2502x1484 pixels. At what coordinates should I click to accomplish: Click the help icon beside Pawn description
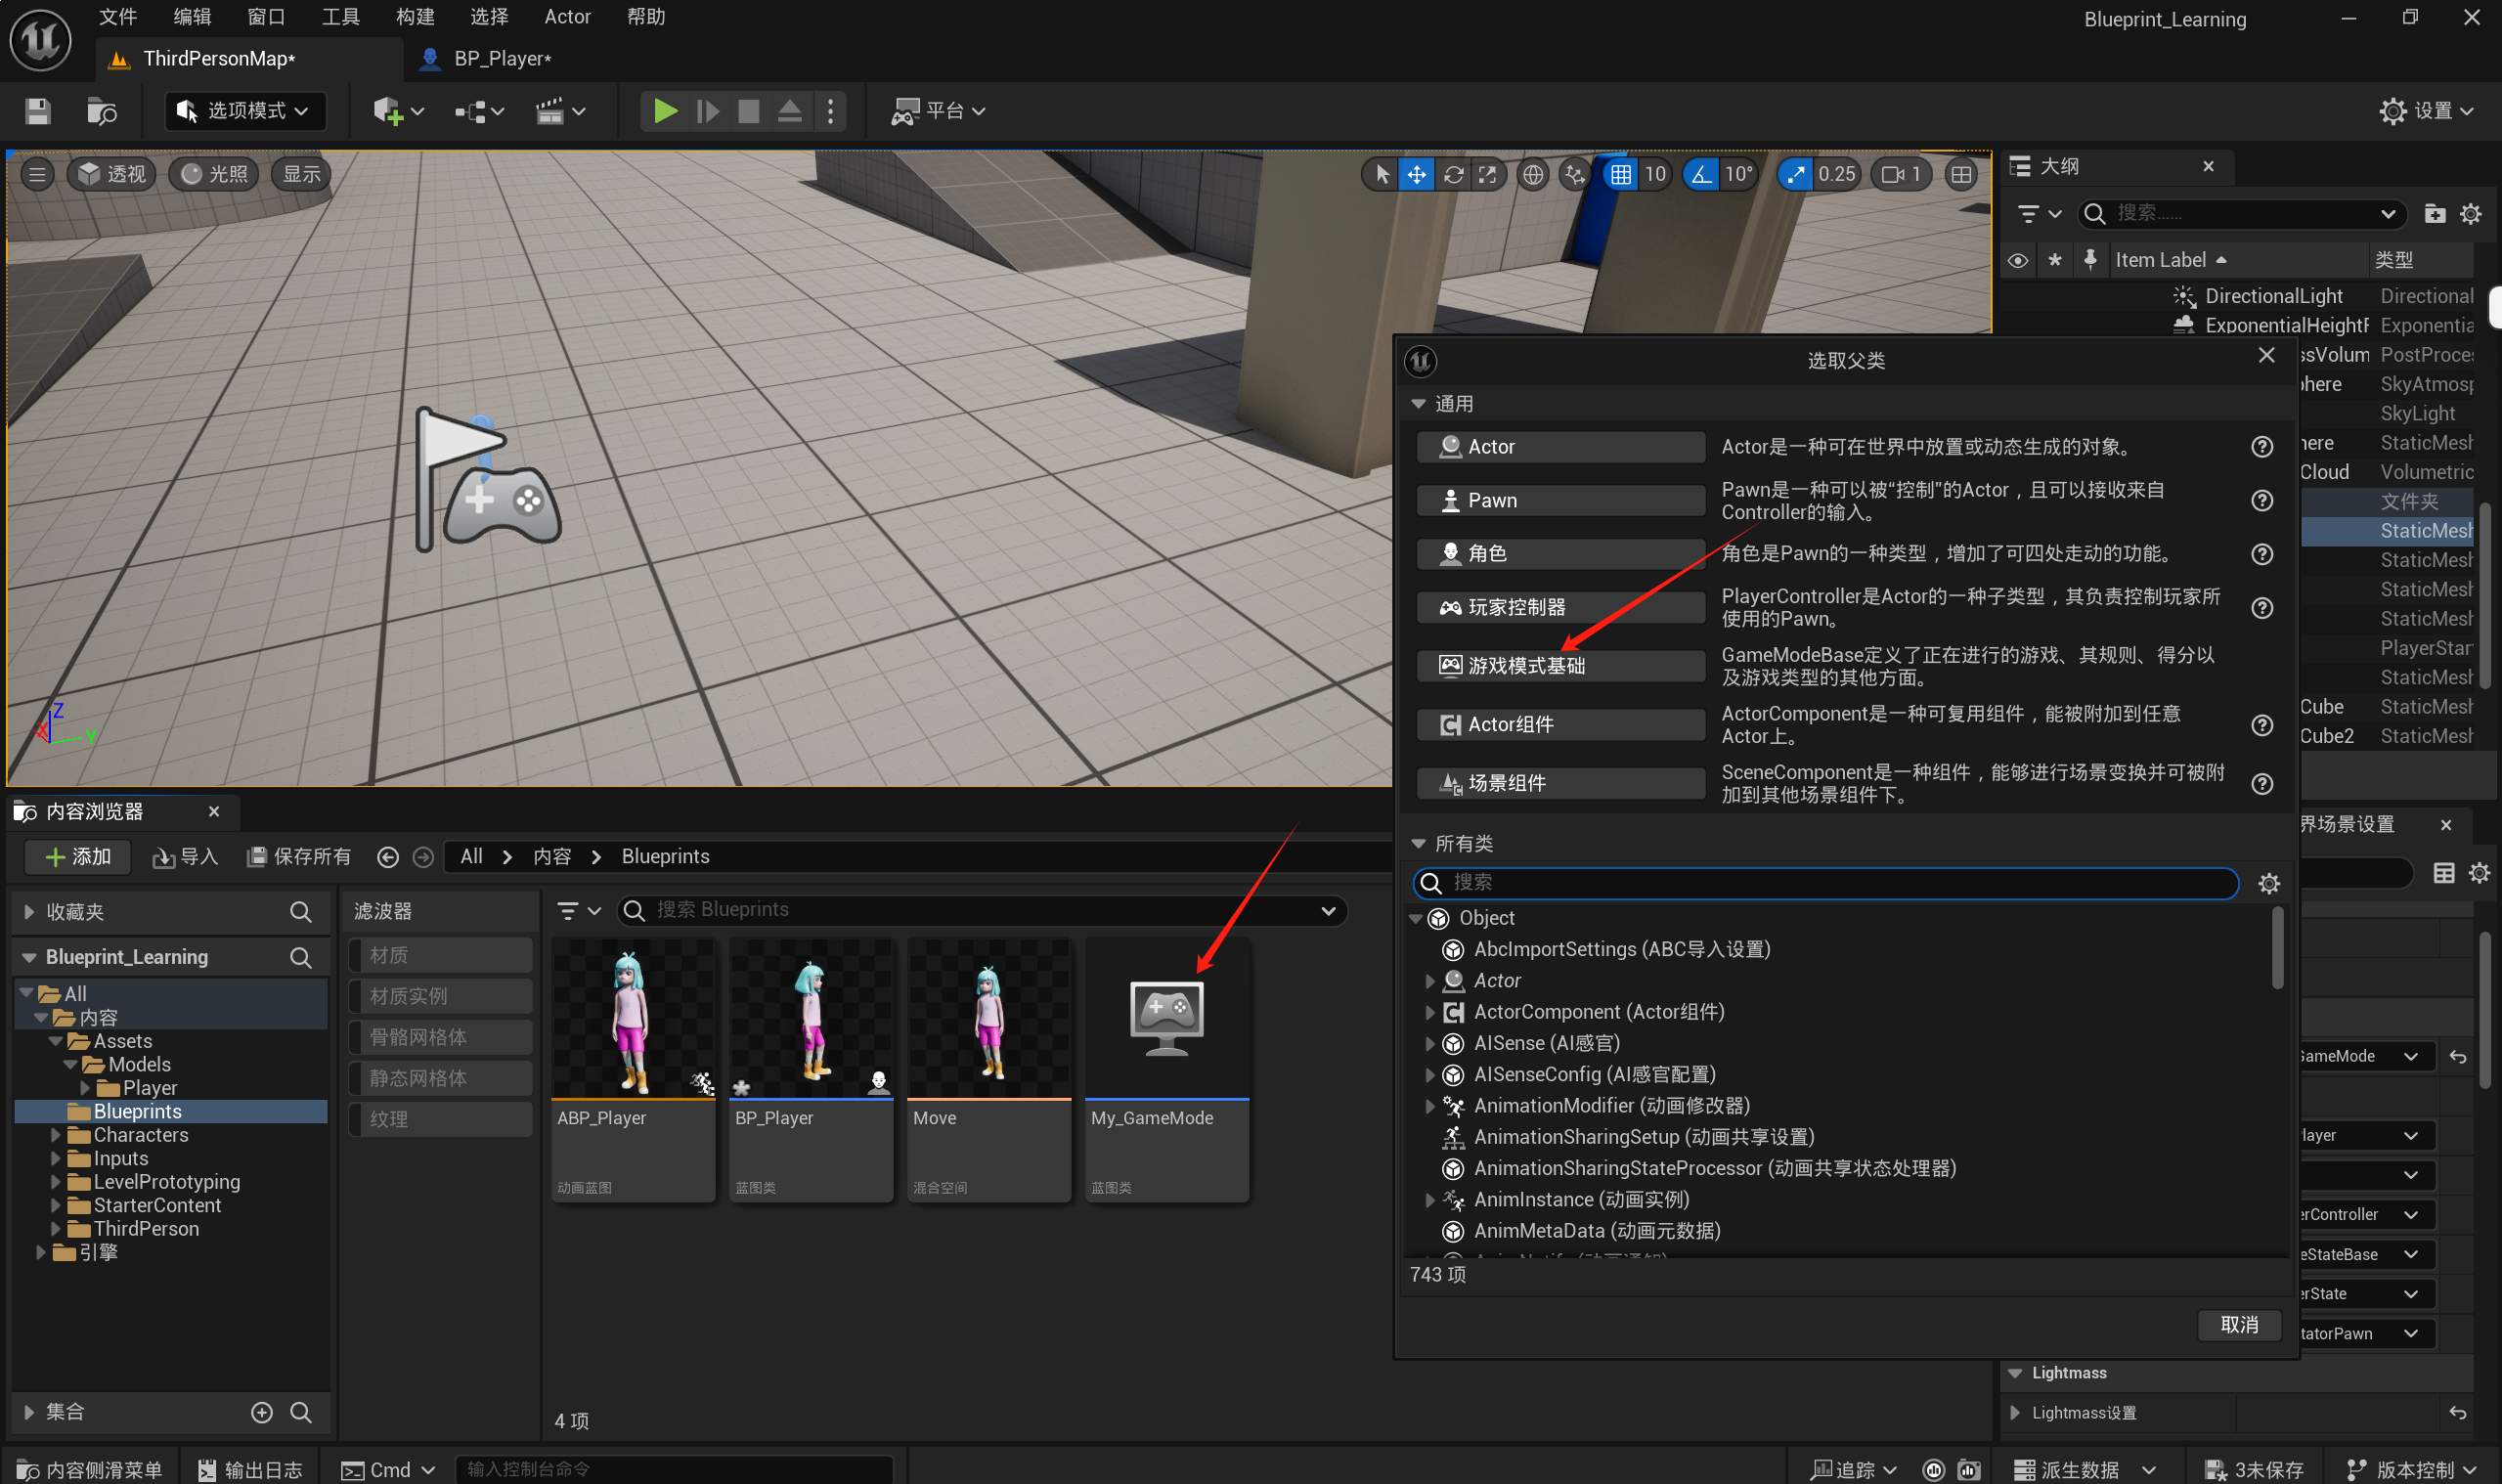[x=2261, y=500]
